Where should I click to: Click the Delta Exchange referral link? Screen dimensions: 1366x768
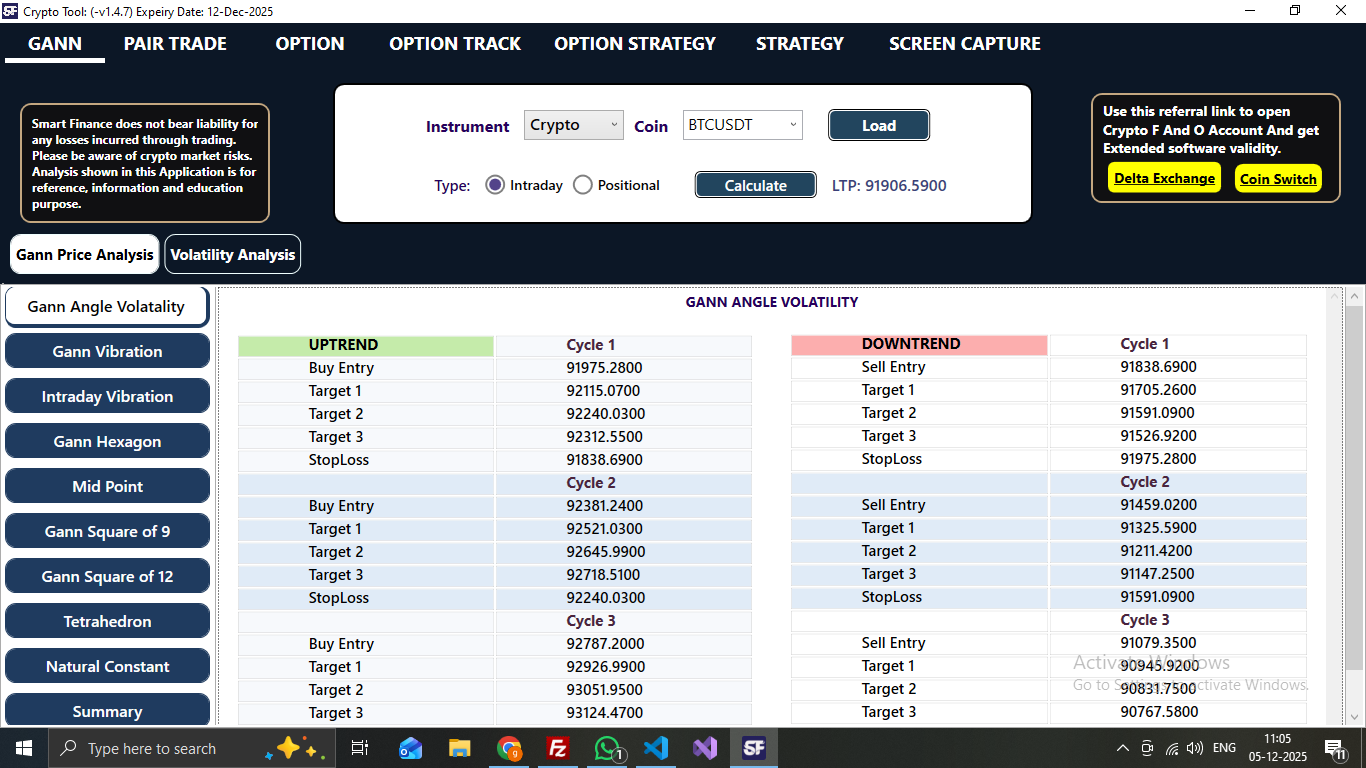pyautogui.click(x=1163, y=178)
